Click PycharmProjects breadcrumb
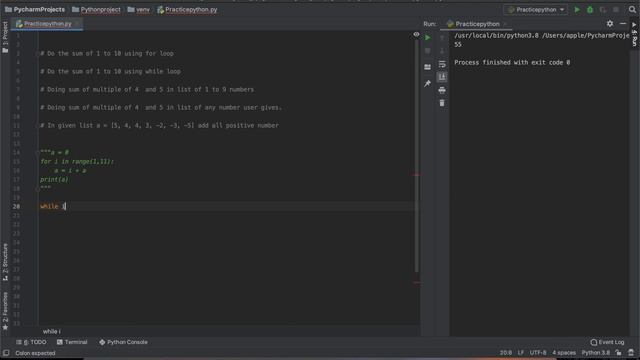Screen dimensions: 640x360 pos(35,9)
